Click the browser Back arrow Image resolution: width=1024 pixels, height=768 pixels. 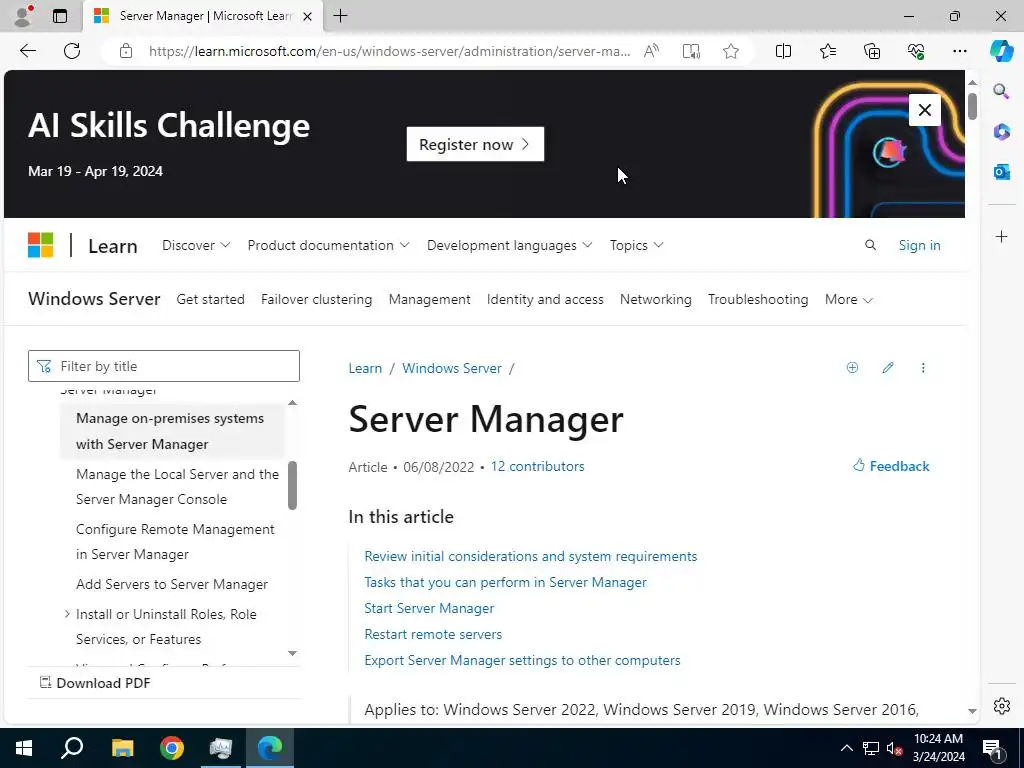[x=27, y=51]
